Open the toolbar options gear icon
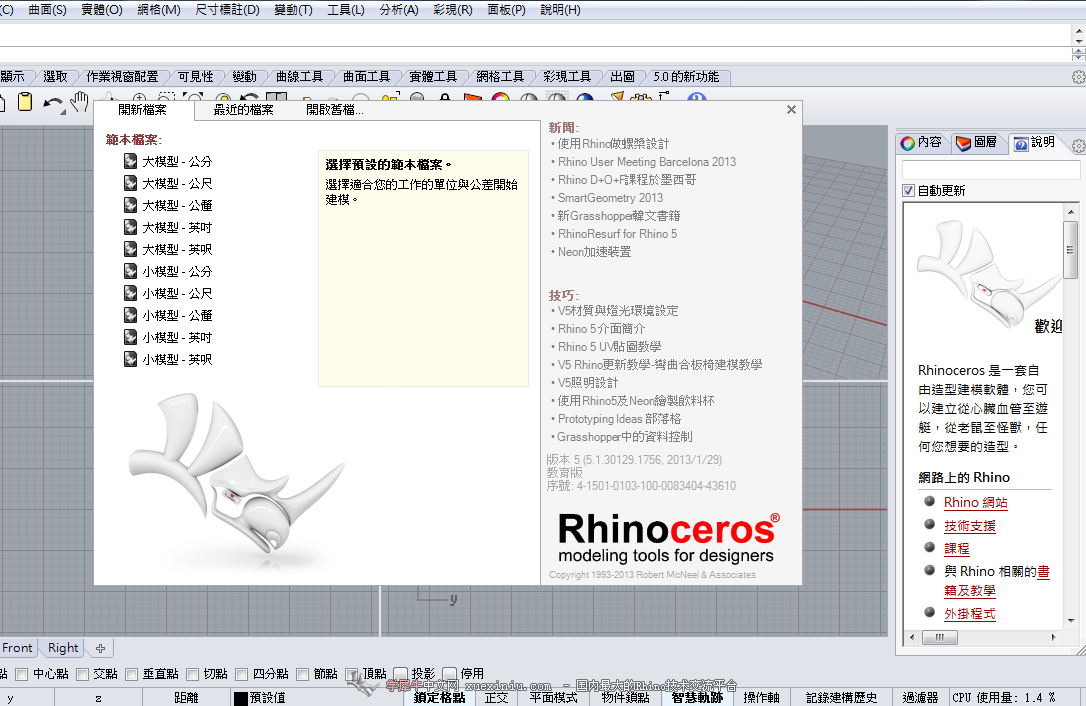1086x706 pixels. [1078, 77]
